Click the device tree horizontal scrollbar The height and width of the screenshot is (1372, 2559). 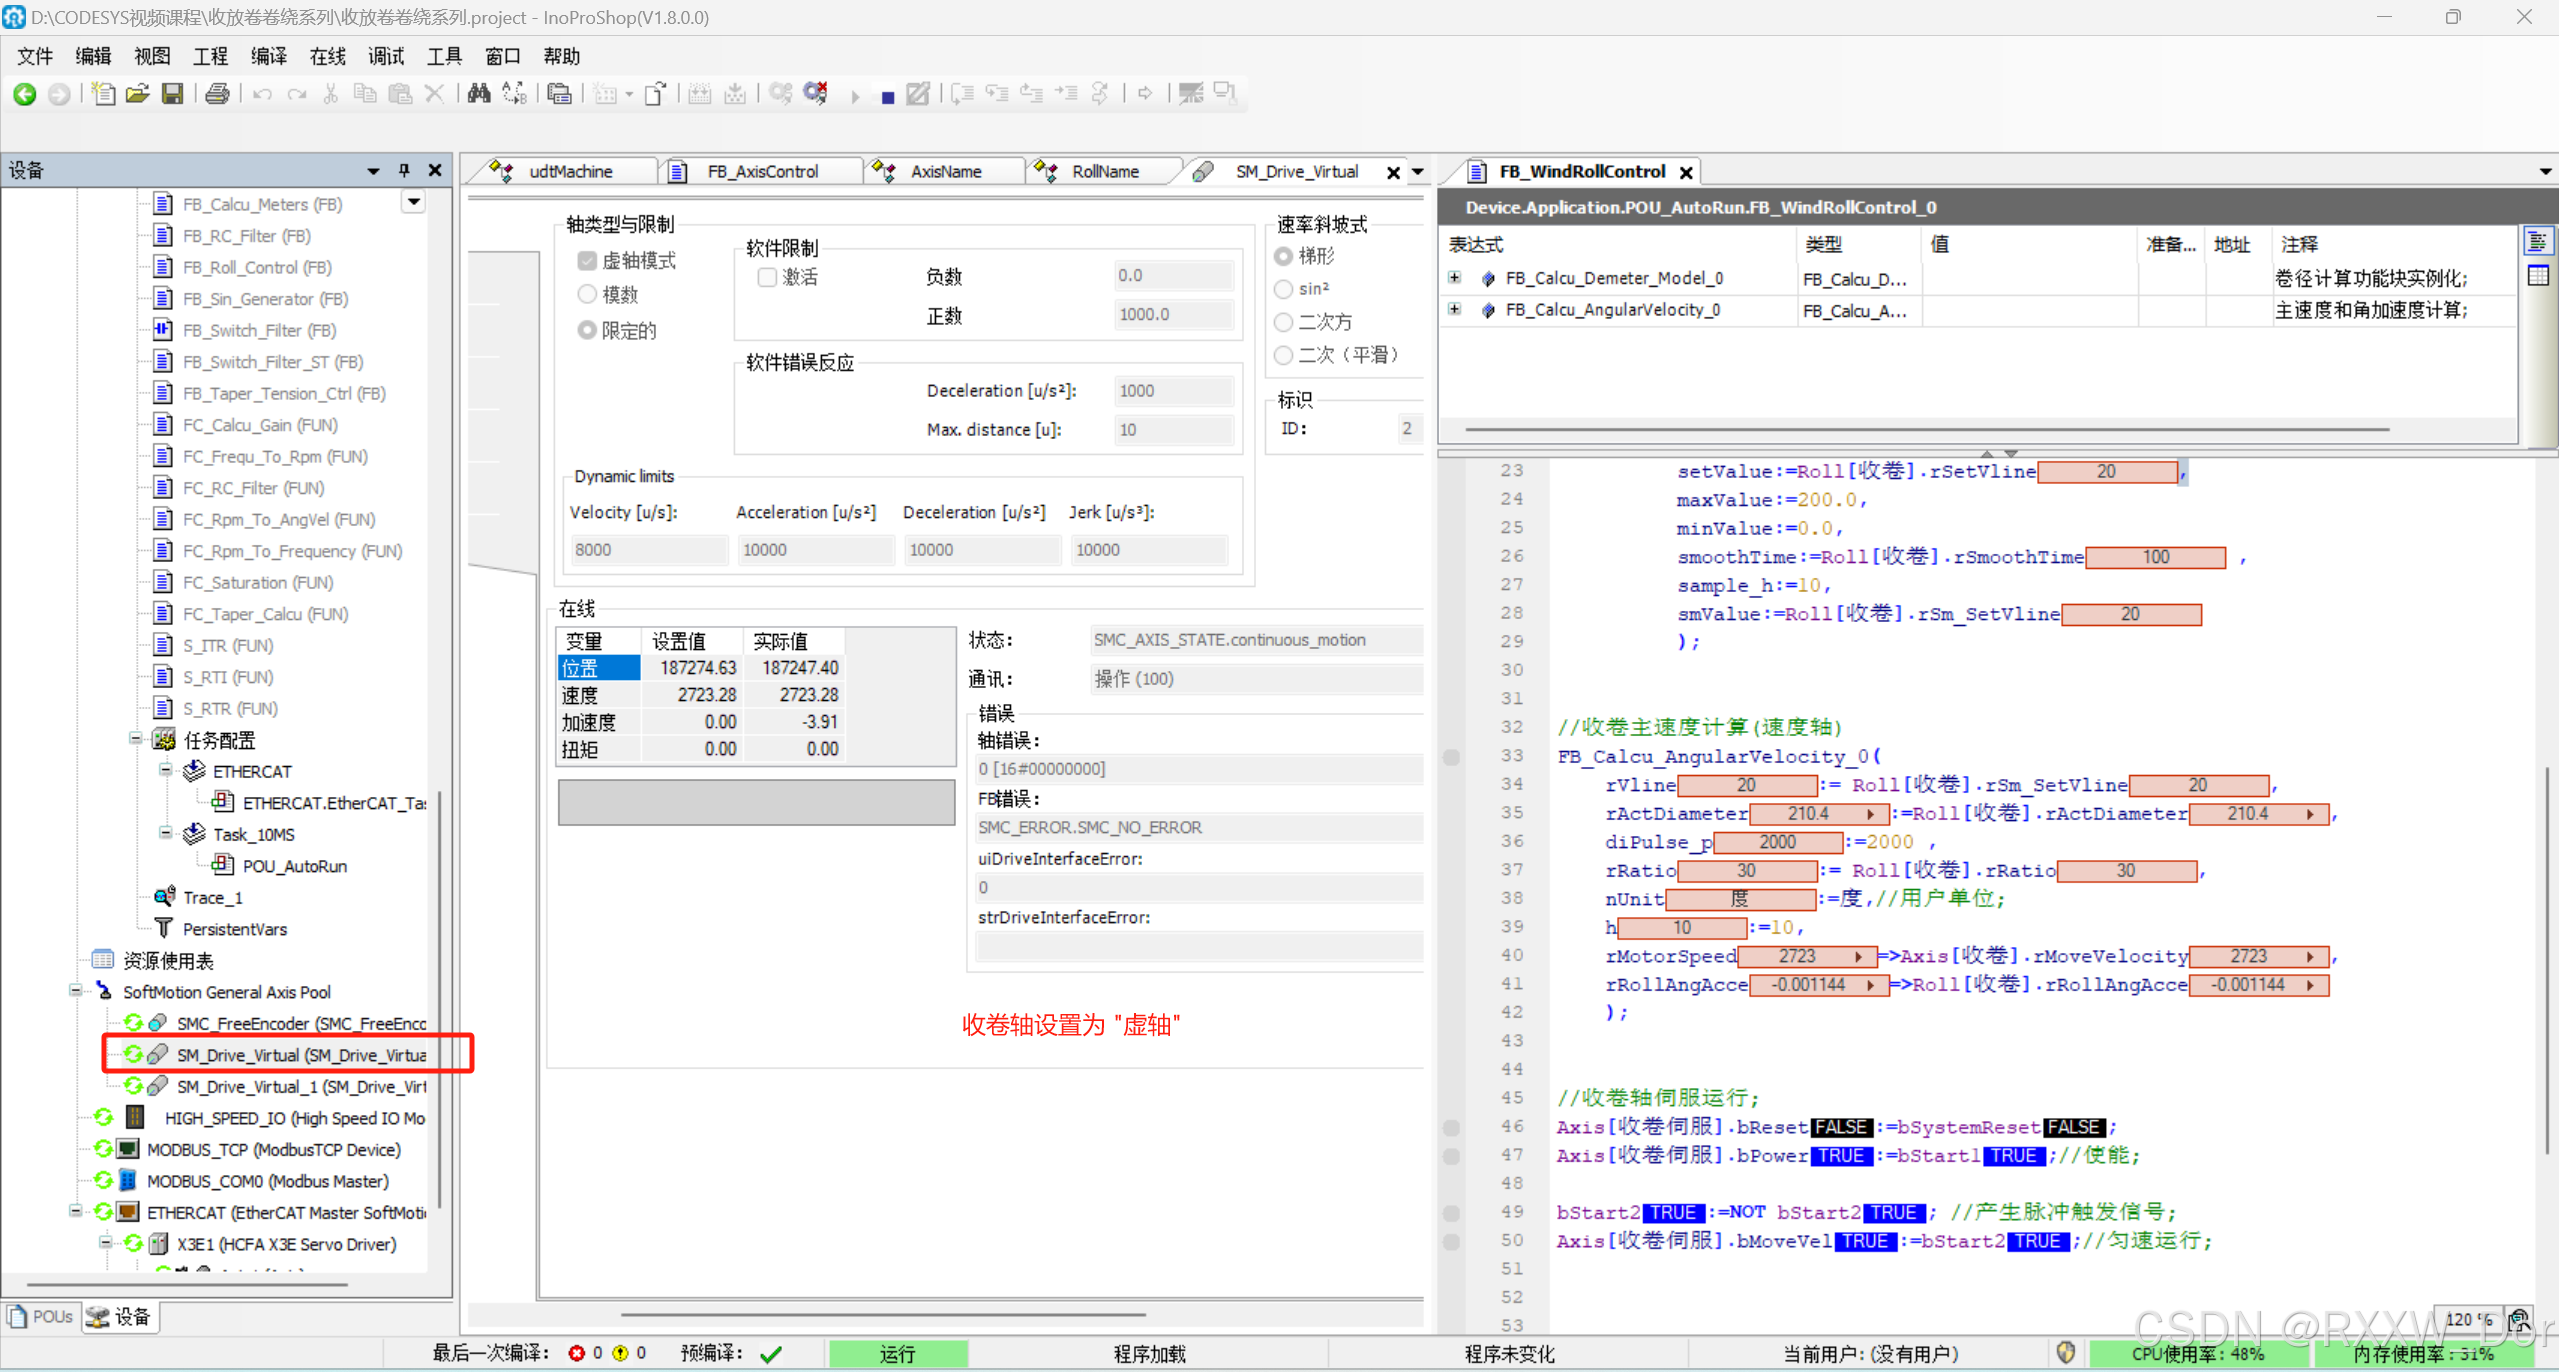188,1284
